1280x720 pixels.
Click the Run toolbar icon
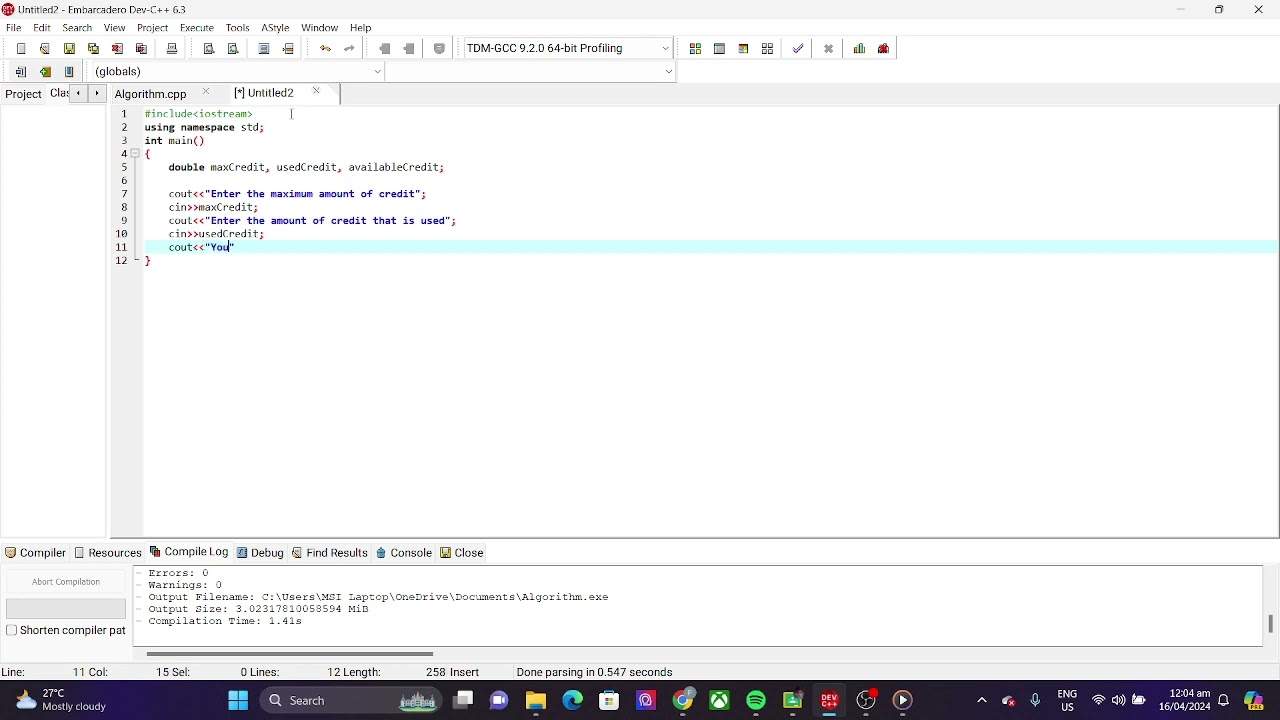tap(719, 48)
